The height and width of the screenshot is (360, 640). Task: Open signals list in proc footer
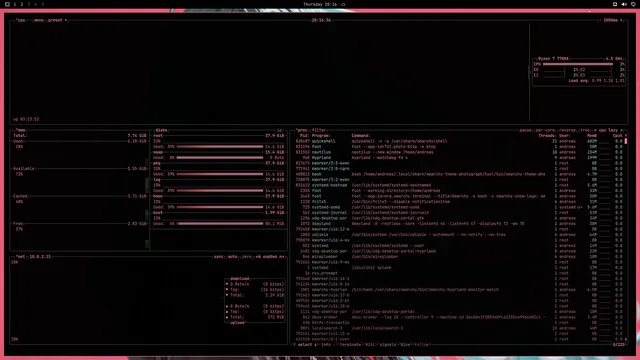coord(388,344)
